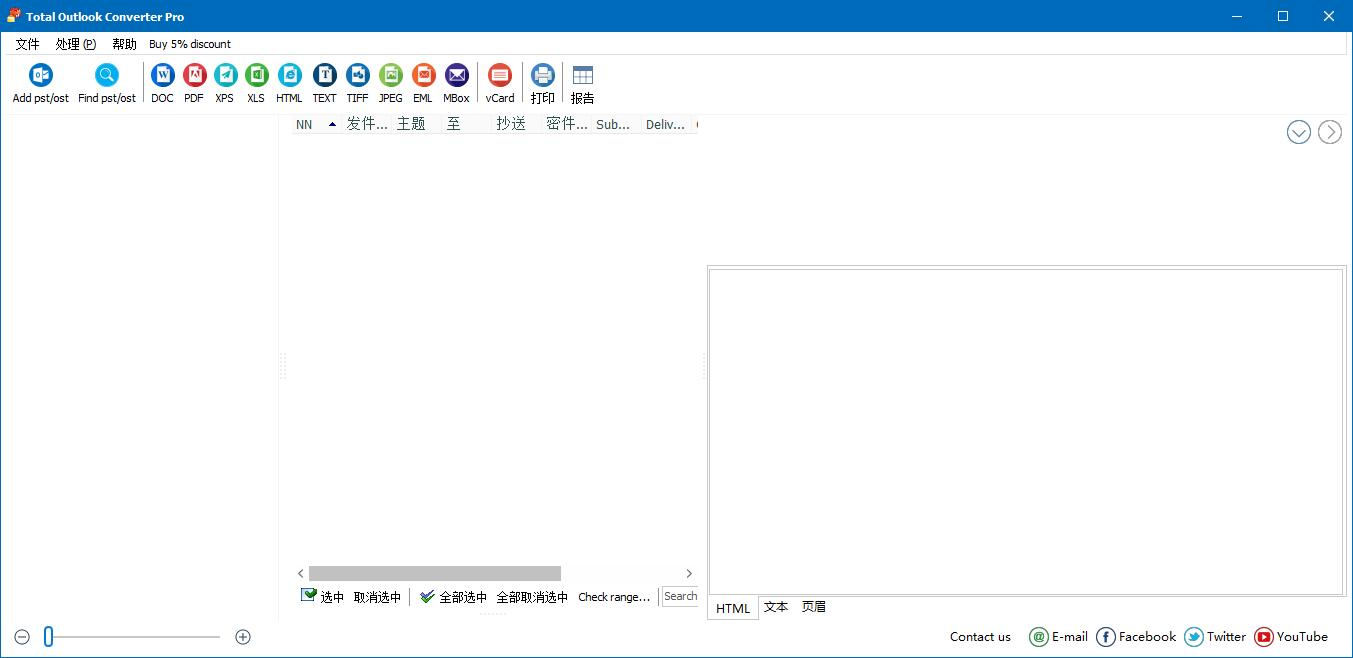Export contacts as vCard
1353x658 pixels.
pos(500,83)
